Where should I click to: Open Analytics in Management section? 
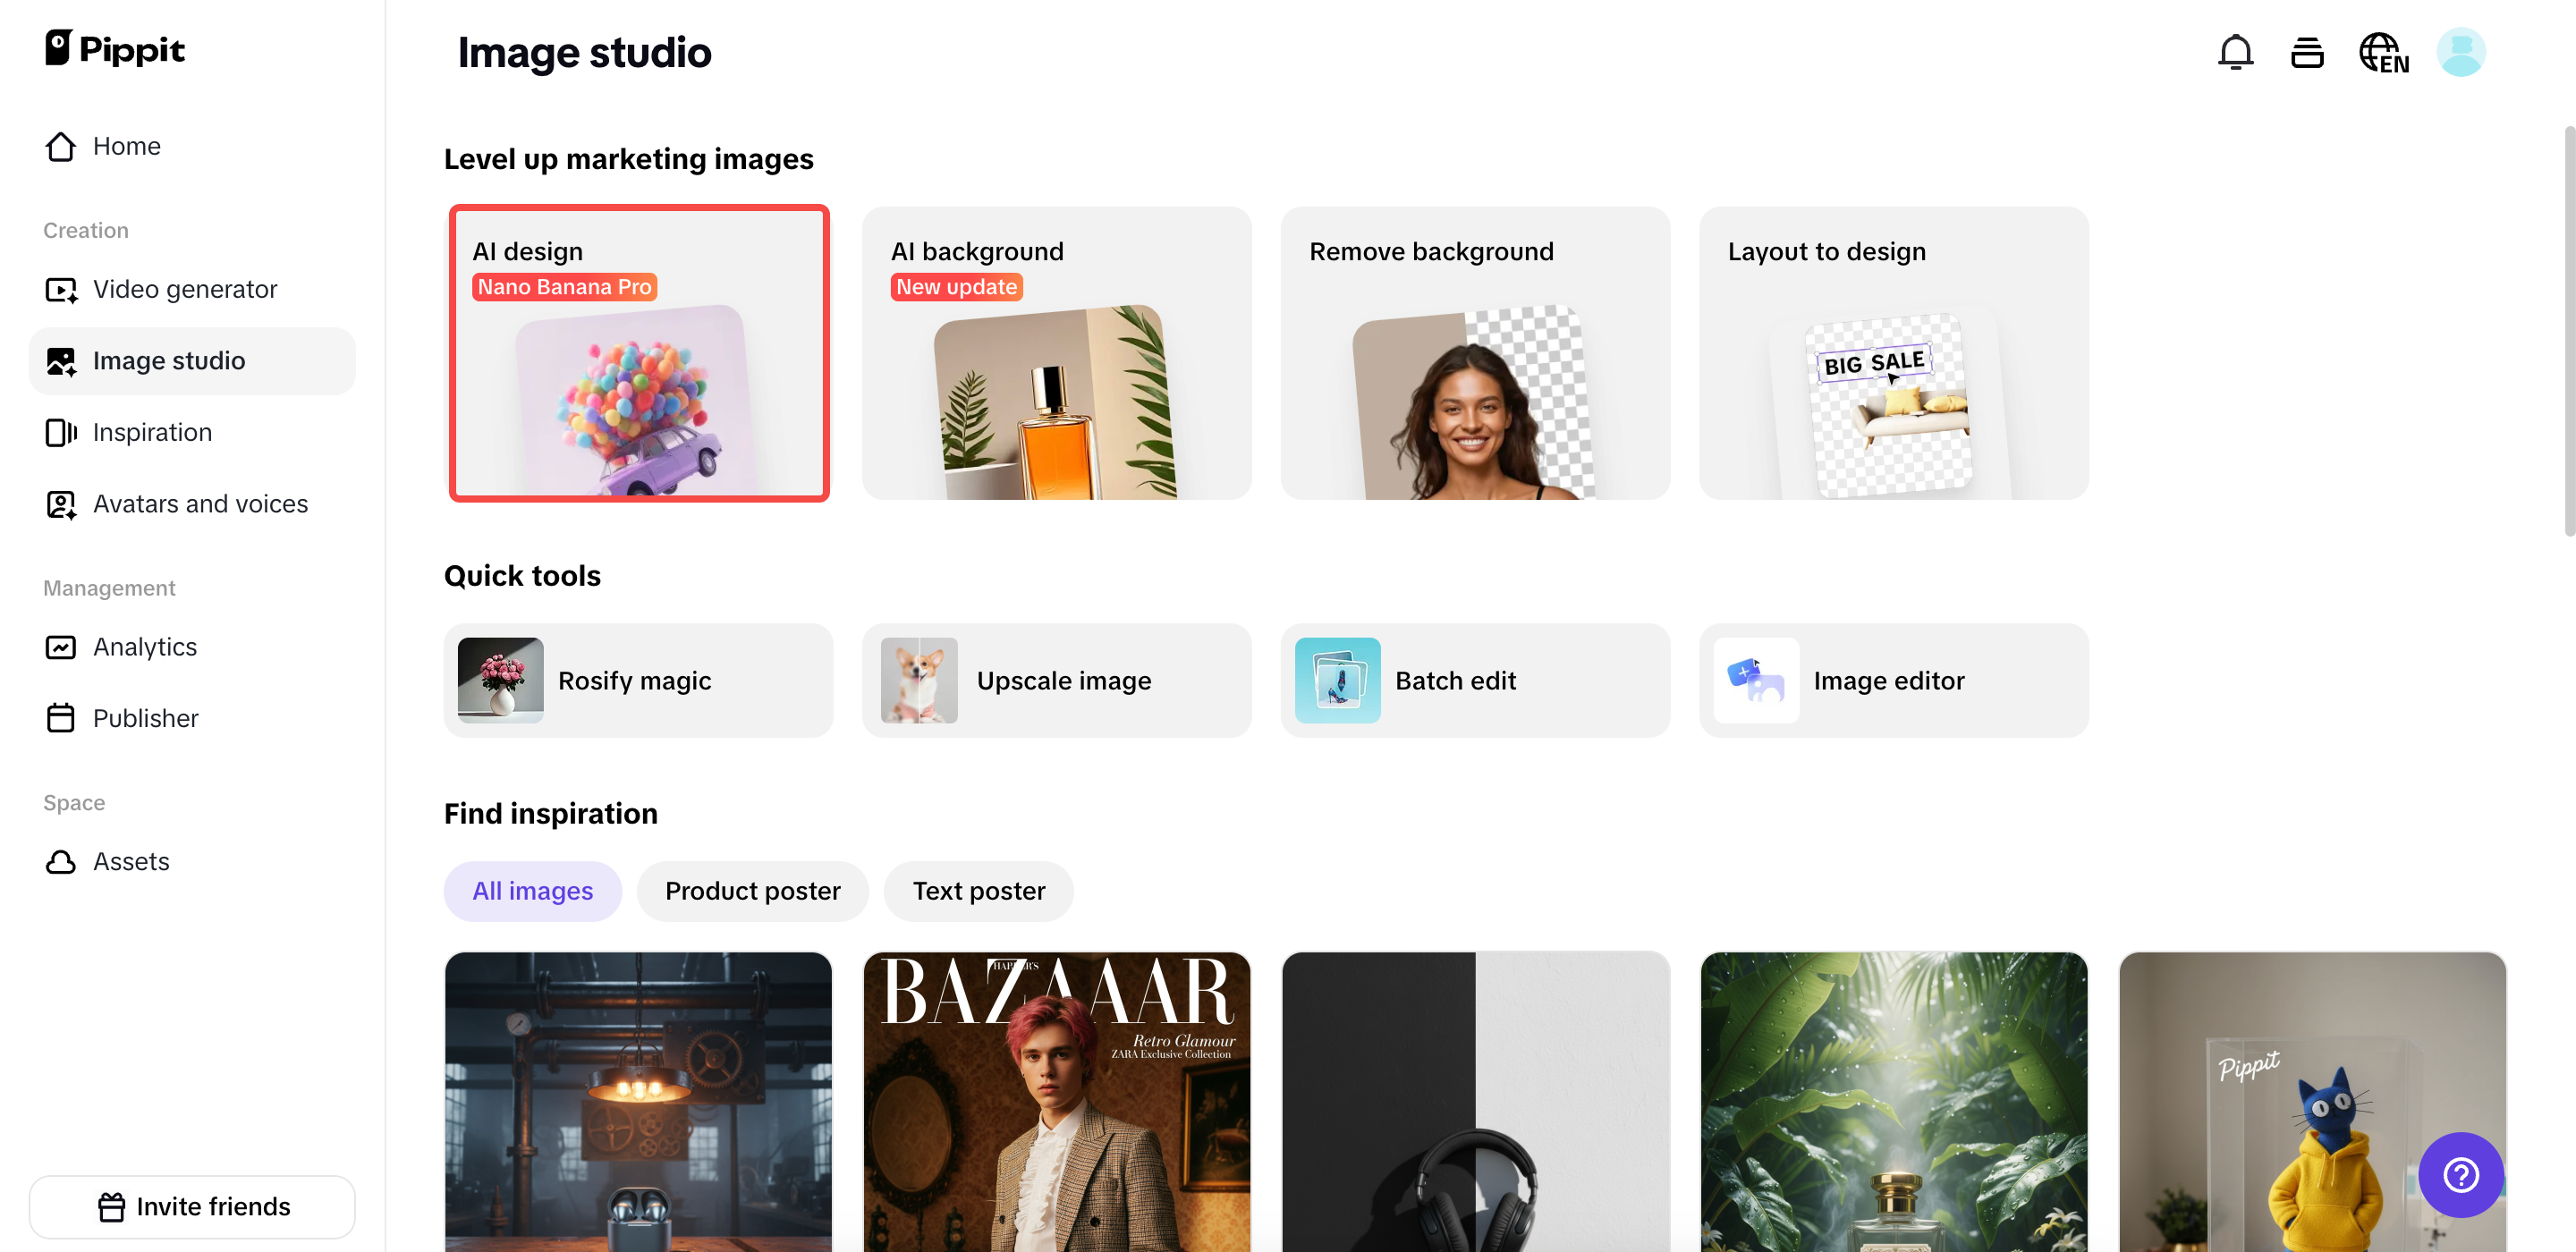[145, 647]
